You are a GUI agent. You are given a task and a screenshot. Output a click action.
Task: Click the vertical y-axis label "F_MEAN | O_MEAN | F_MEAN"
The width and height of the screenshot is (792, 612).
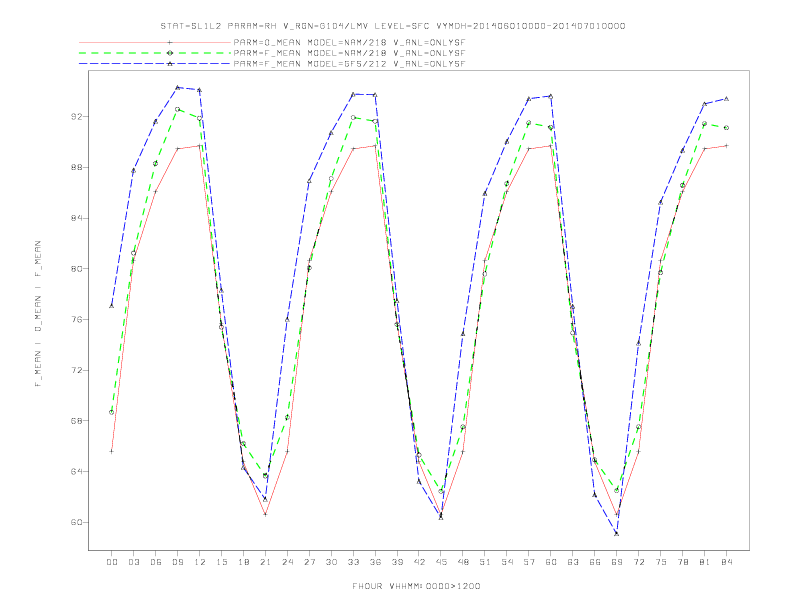pos(38,314)
